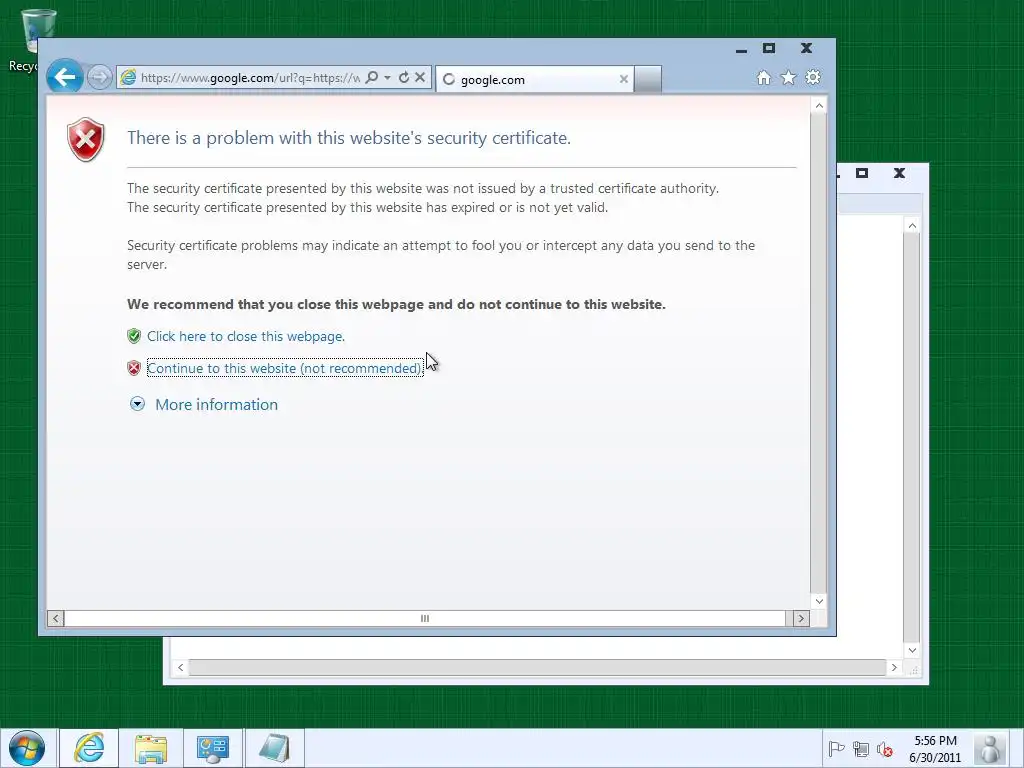1024x768 pixels.
Task: Click scroll down arrow in background window
Action: pos(912,650)
